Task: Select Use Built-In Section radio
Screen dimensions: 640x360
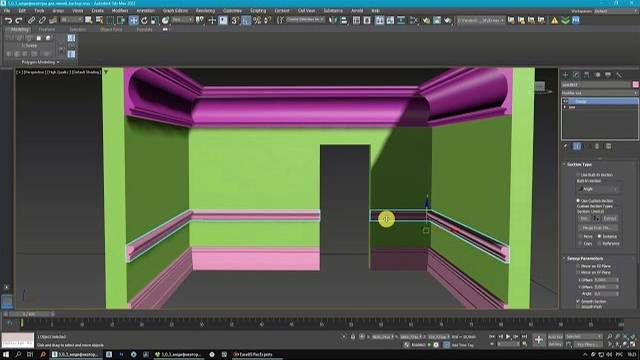Action: [x=578, y=175]
